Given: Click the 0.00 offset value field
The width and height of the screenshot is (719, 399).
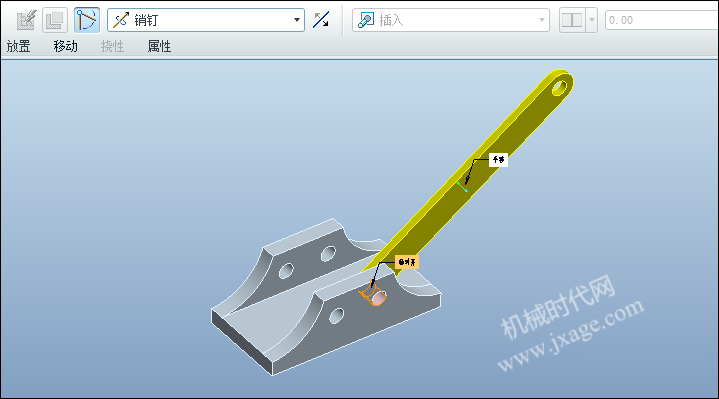Looking at the screenshot, I should coord(662,20).
